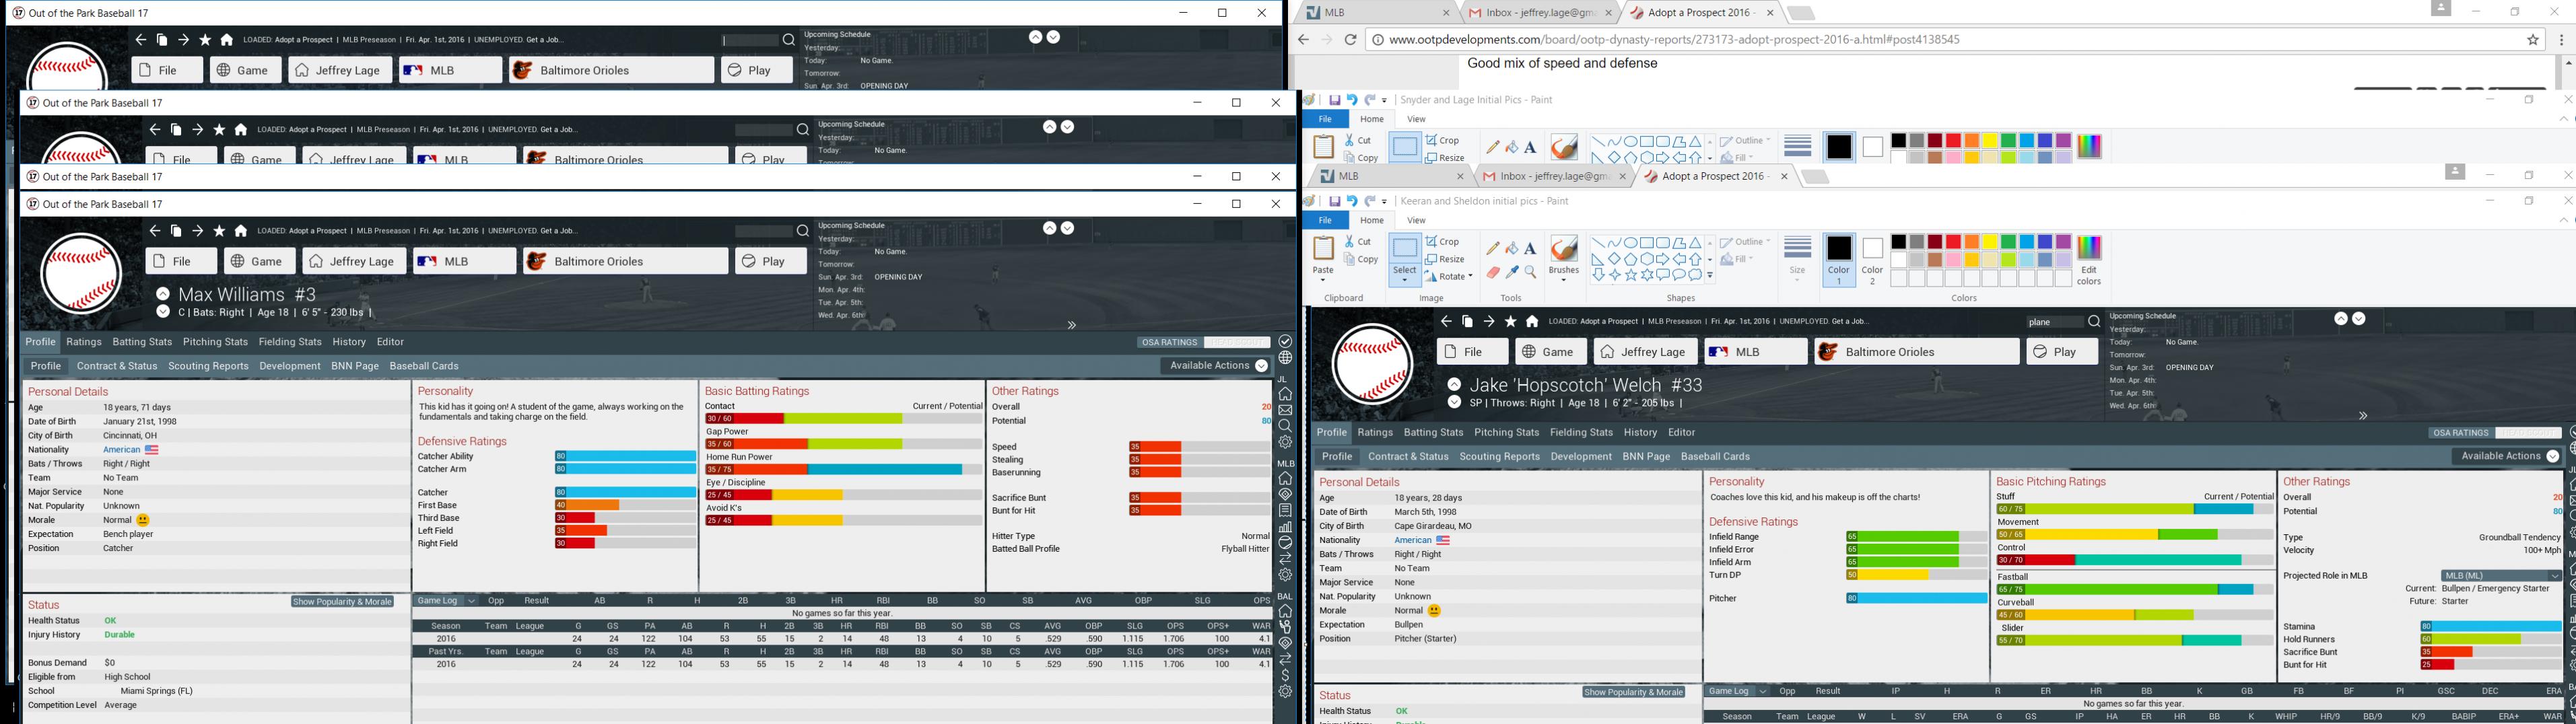This screenshot has height=724, width=2576.
Task: Click Cut in Keeran and Sheldon Paint
Action: click(x=1358, y=242)
